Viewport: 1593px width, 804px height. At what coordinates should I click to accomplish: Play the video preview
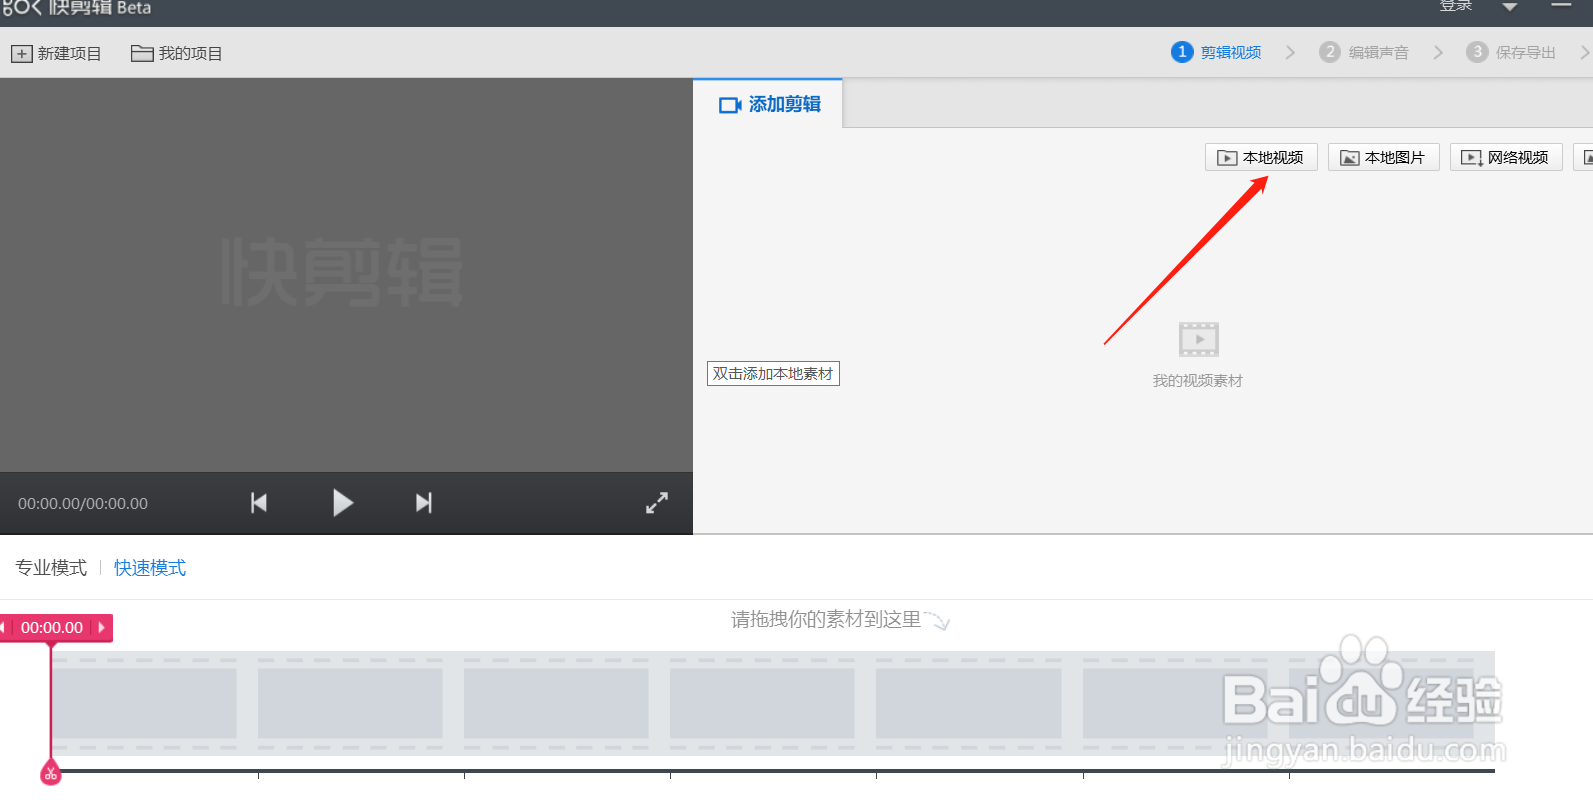[342, 502]
